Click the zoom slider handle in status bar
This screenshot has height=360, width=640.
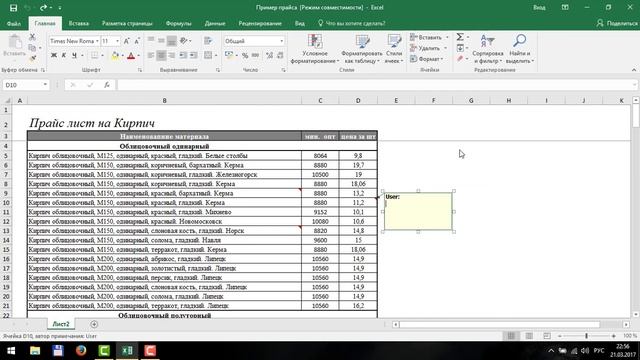point(587,336)
